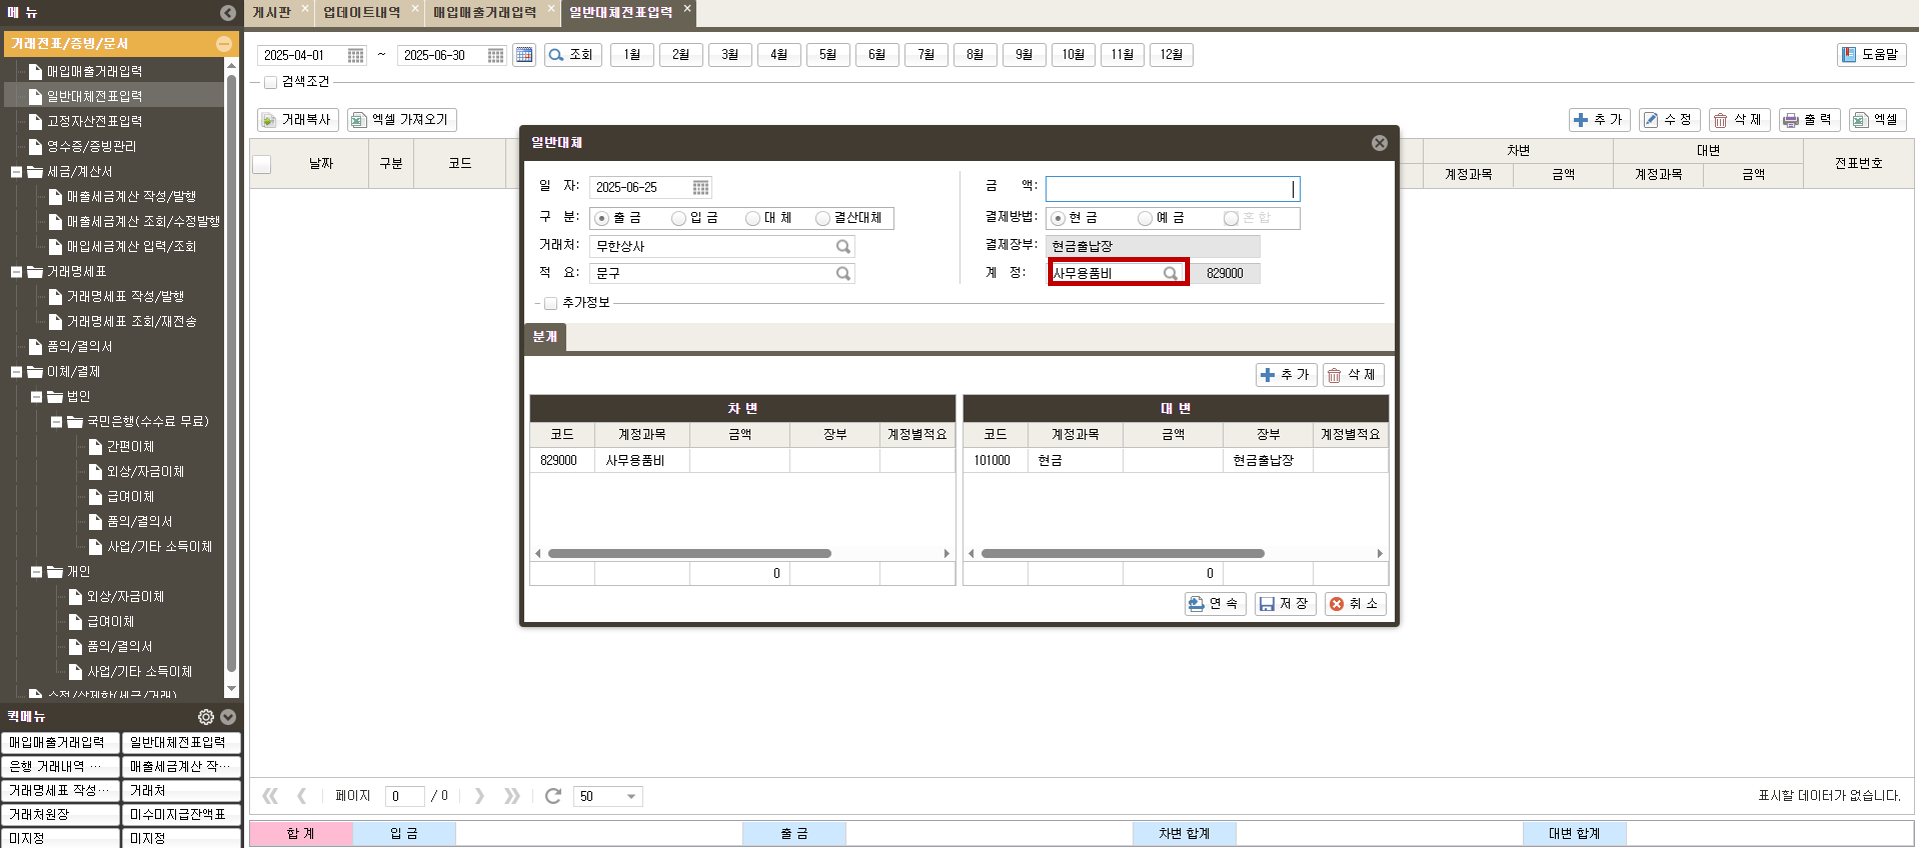Screen dimensions: 1919x848
Task: Select the 6월 month filter
Action: pos(877,55)
